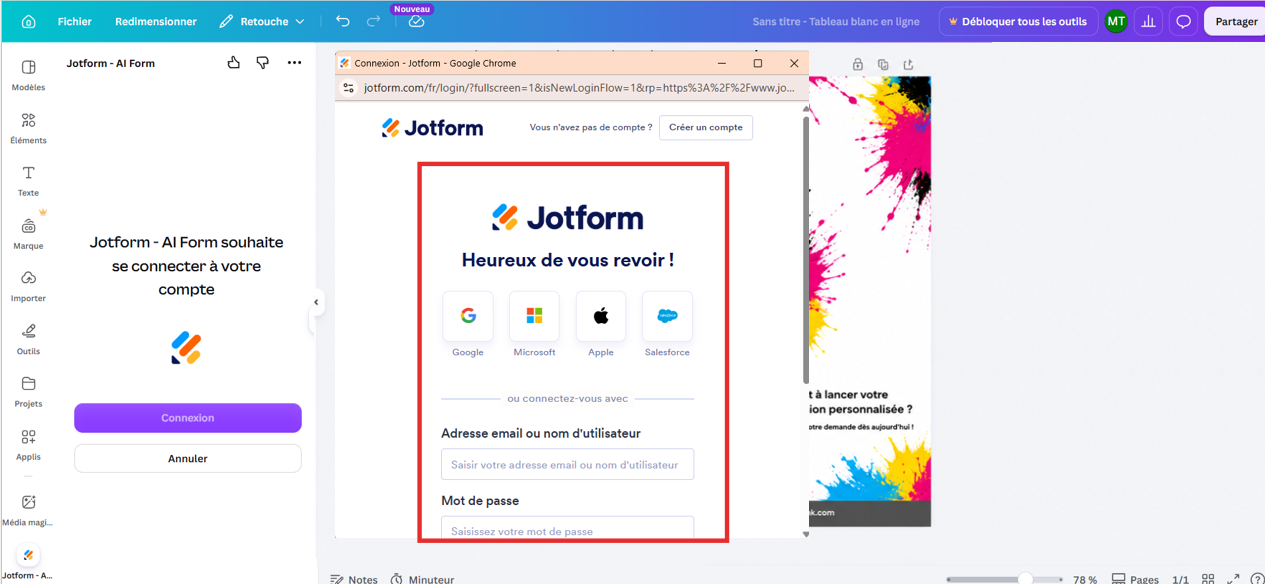This screenshot has height=584, width=1265.
Task: Select the Jotform app in sidebar
Action: [x=28, y=563]
